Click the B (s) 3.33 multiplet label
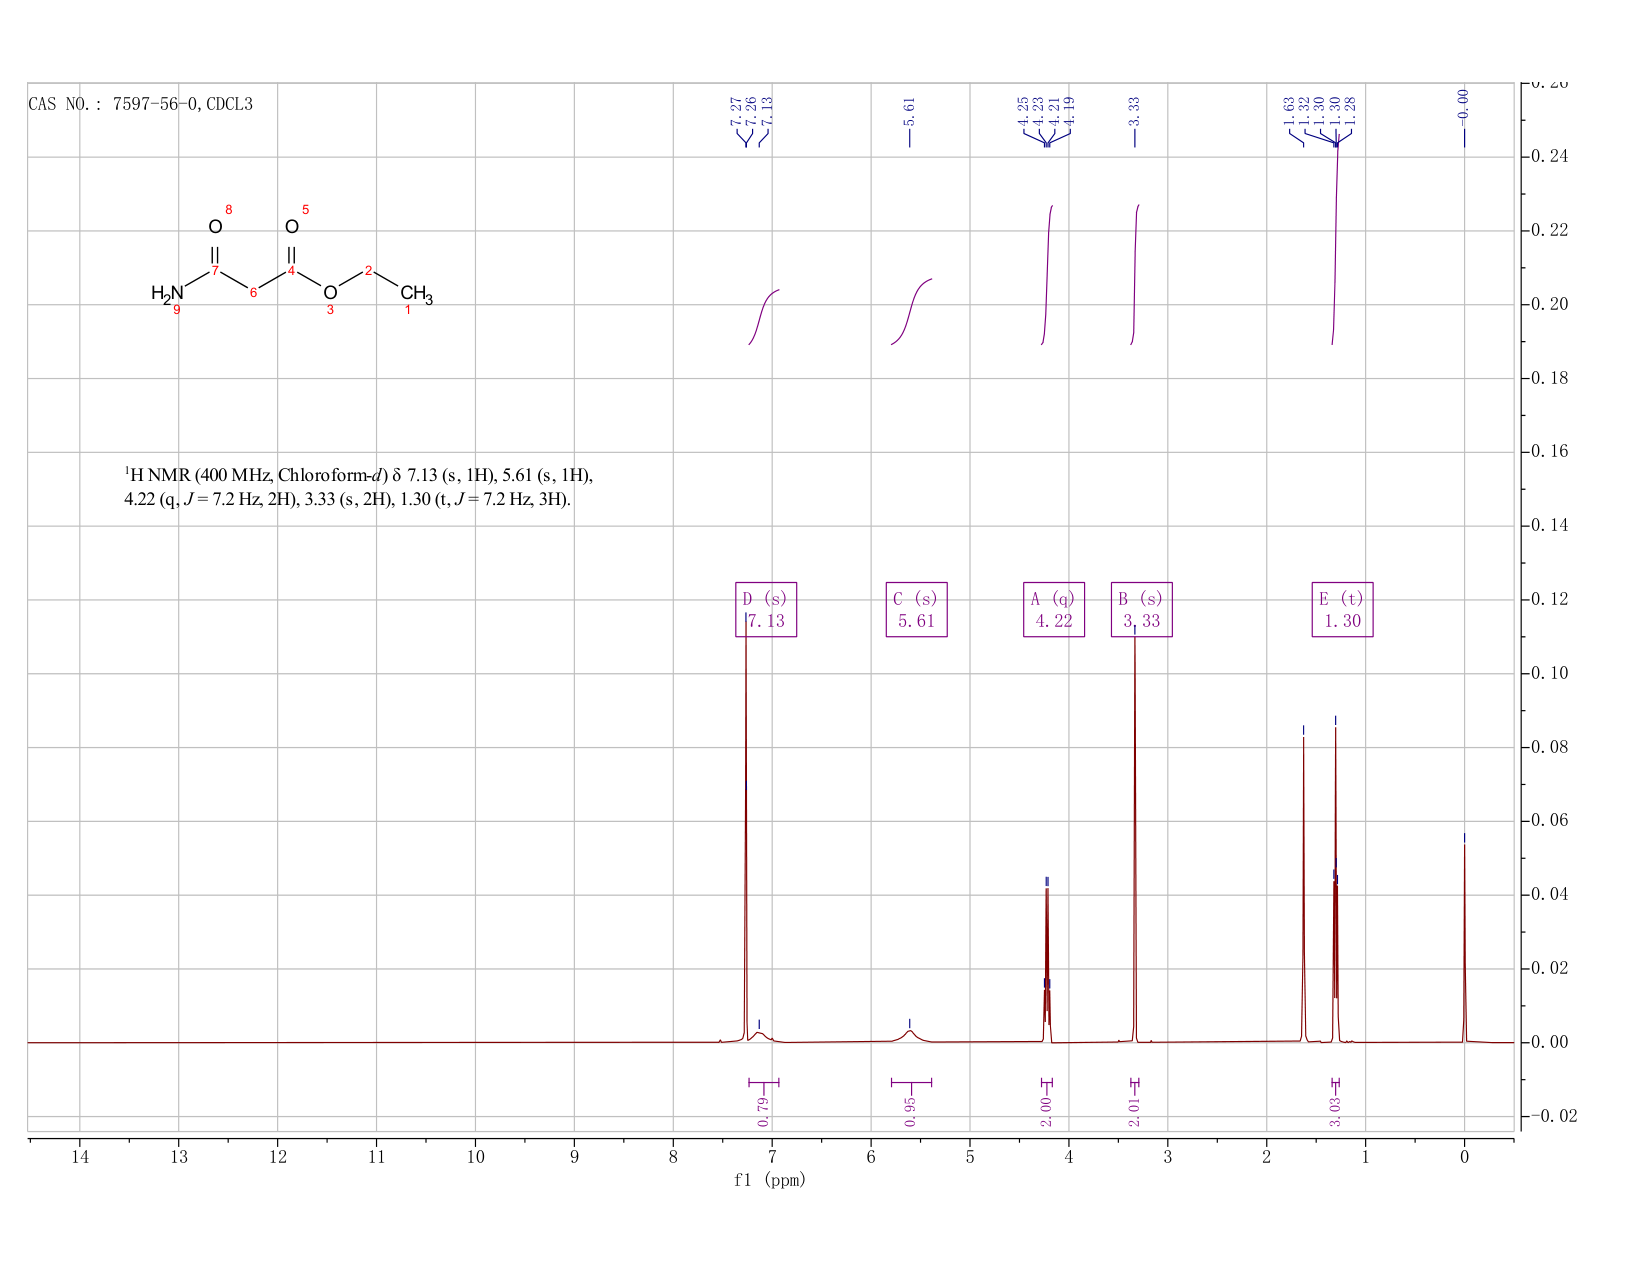Viewport: 1650px width, 1275px height. (1142, 610)
